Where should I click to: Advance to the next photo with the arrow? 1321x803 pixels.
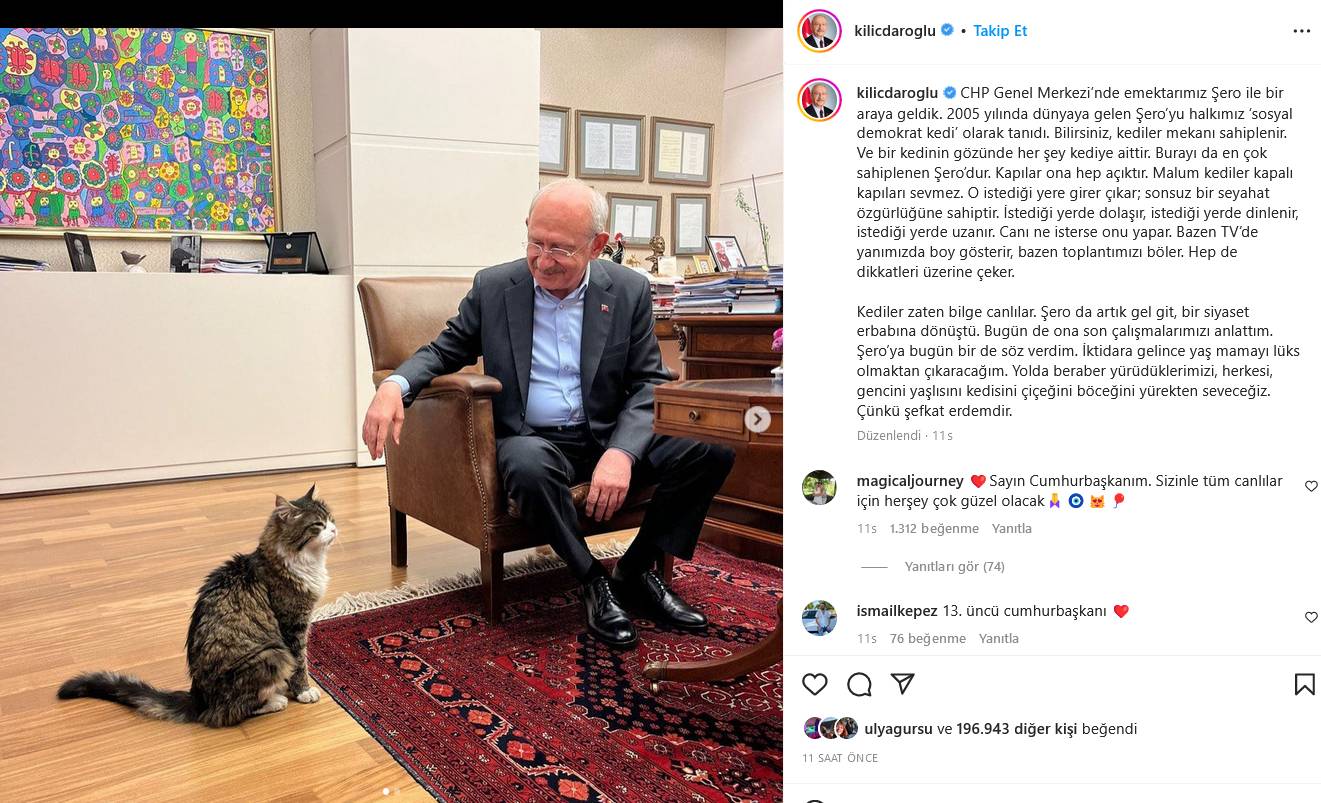(758, 420)
